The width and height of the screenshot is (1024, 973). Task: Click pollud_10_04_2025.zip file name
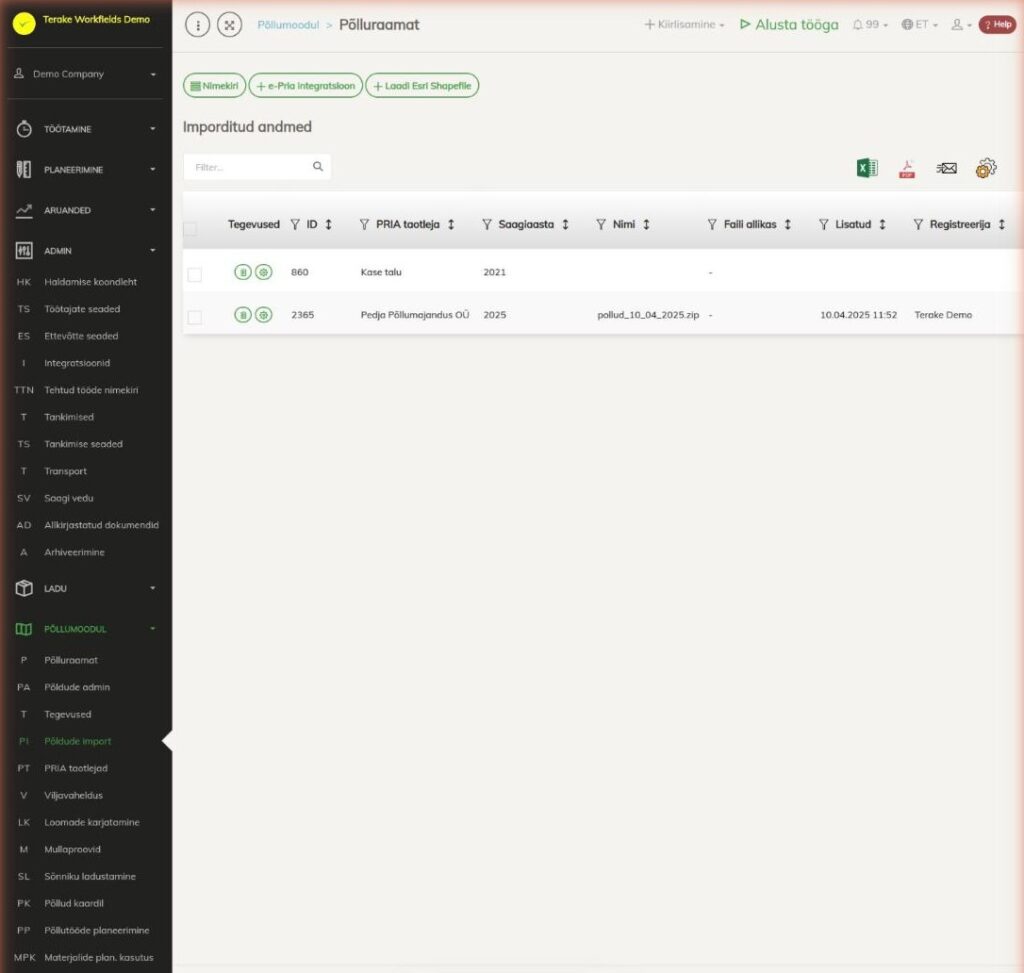(648, 315)
